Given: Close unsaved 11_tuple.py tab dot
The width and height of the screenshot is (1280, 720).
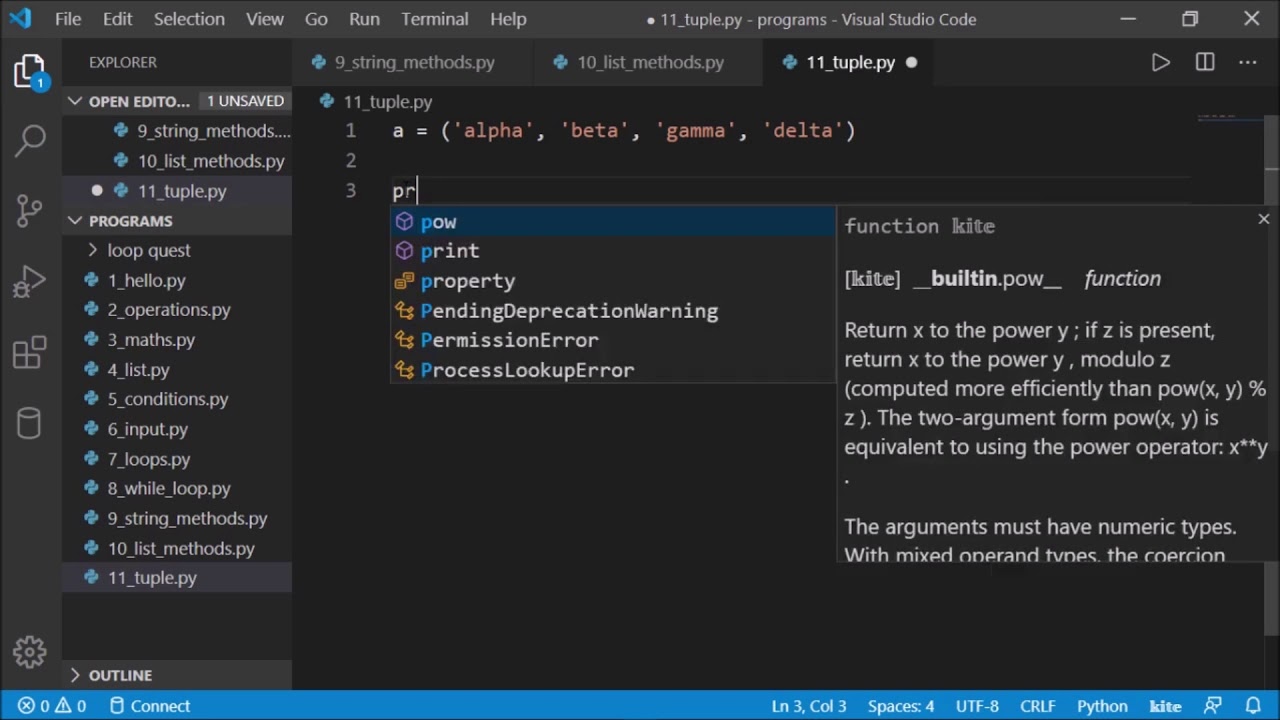Looking at the screenshot, I should tap(911, 62).
